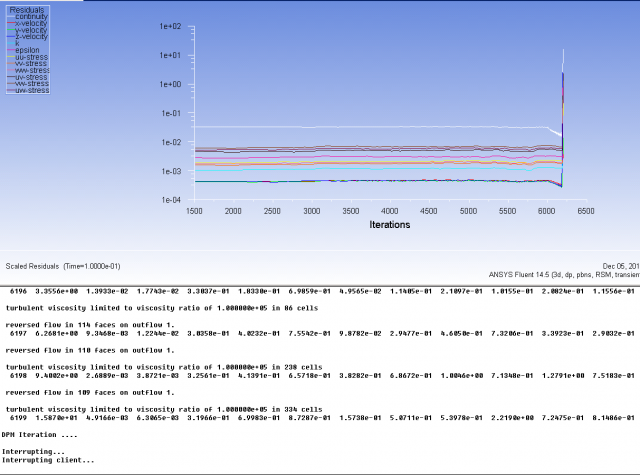Click the Scaled Residuals time caption
The width and height of the screenshot is (640, 475).
pos(62,266)
